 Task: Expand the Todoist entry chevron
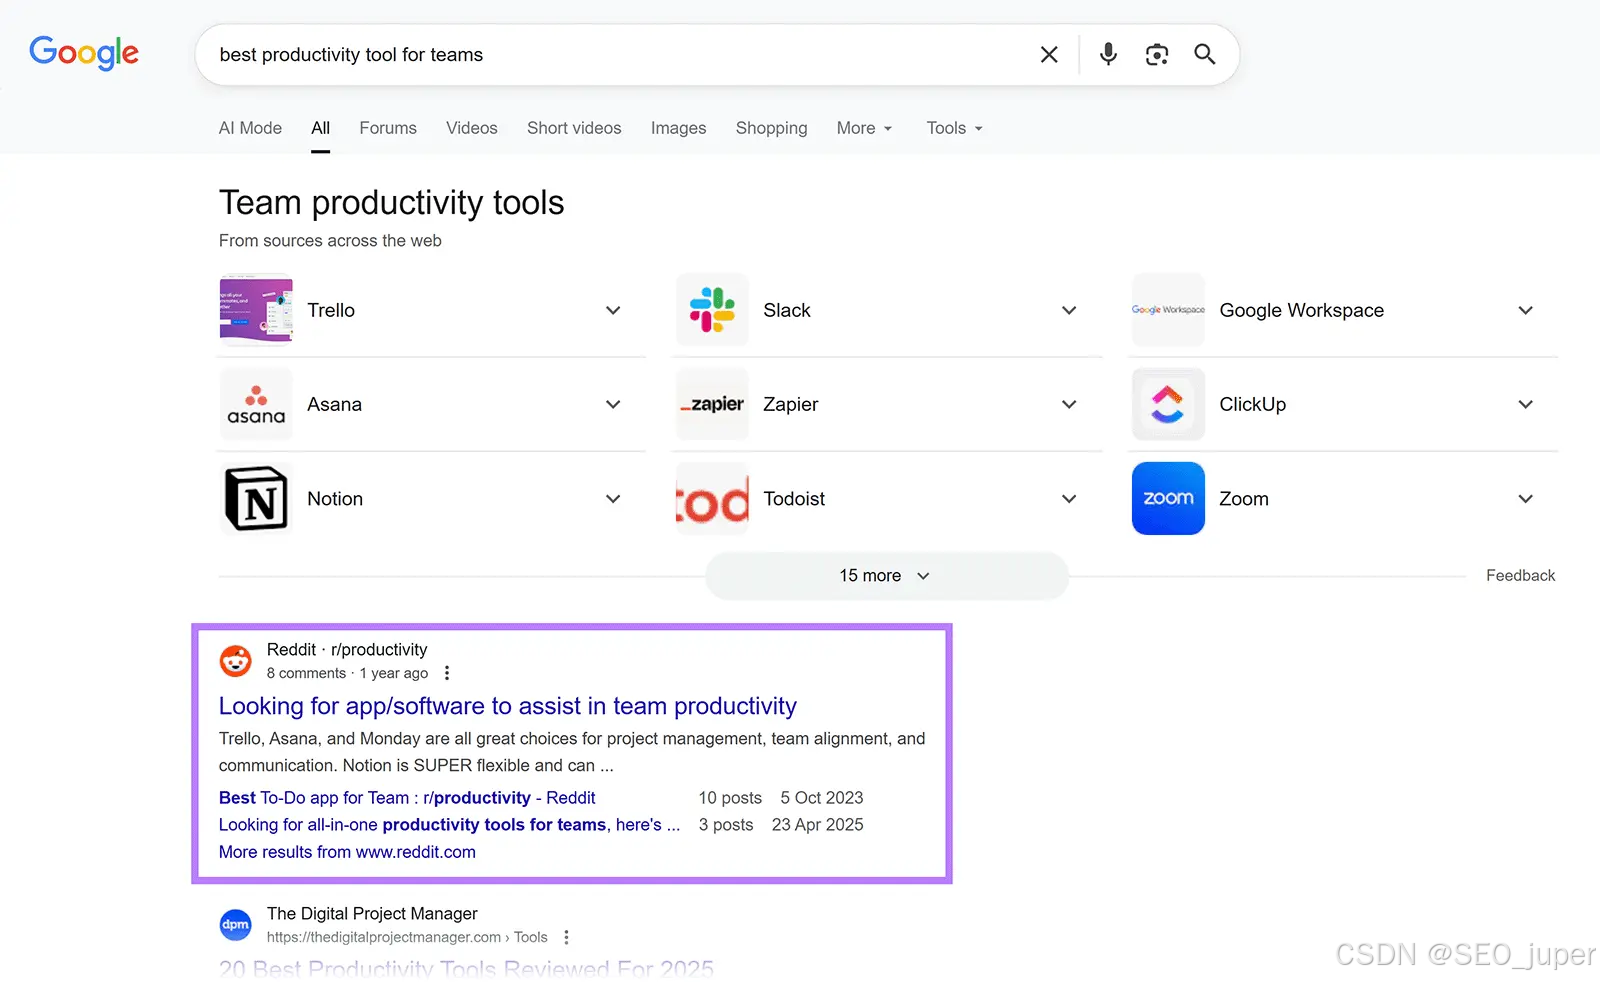coord(1069,498)
